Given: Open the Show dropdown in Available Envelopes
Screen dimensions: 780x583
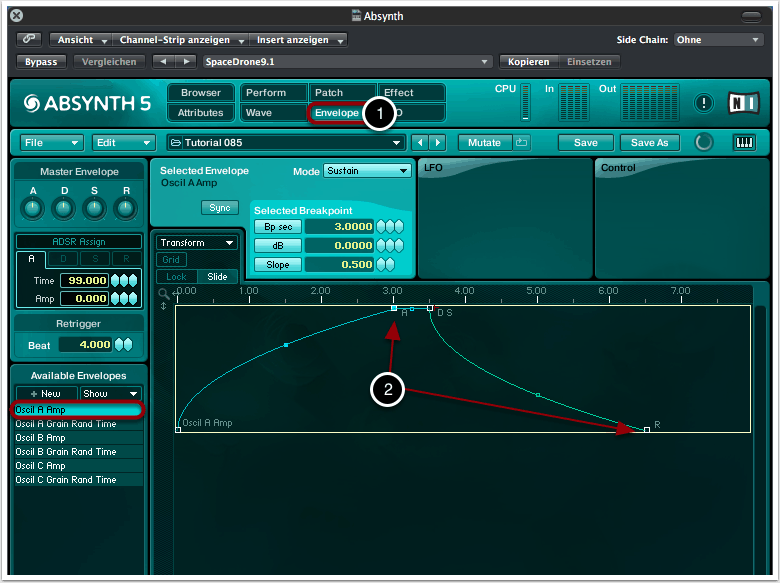Looking at the screenshot, I should (110, 393).
